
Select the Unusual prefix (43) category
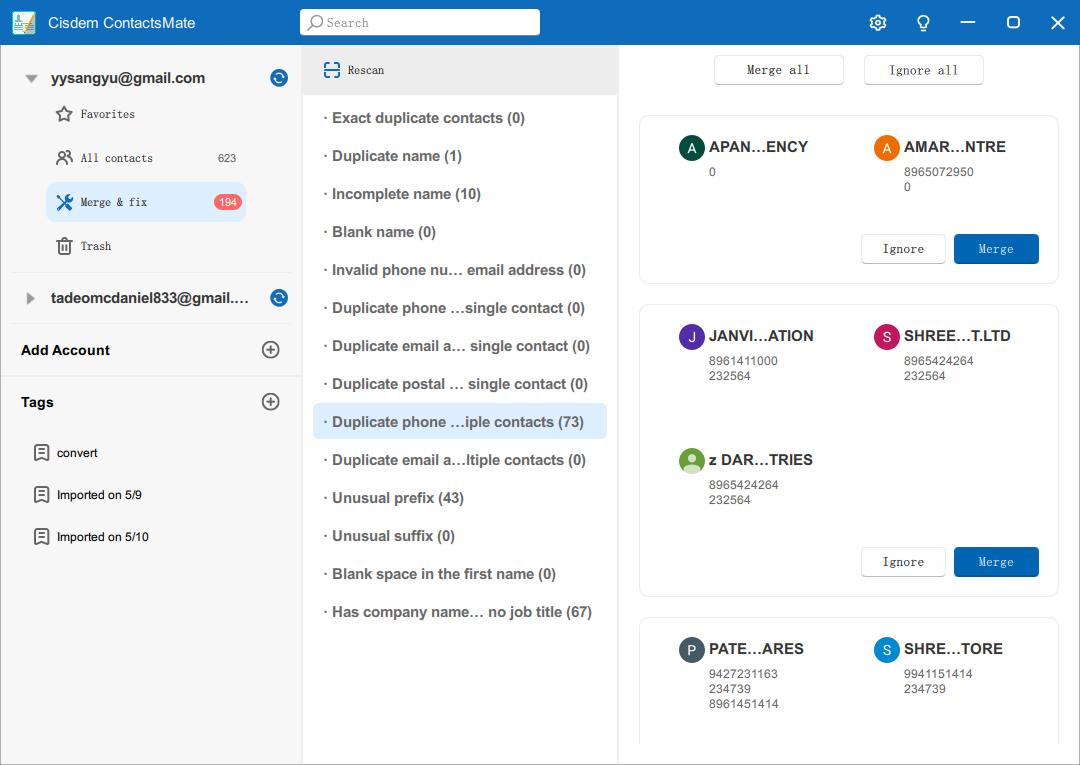click(x=397, y=498)
